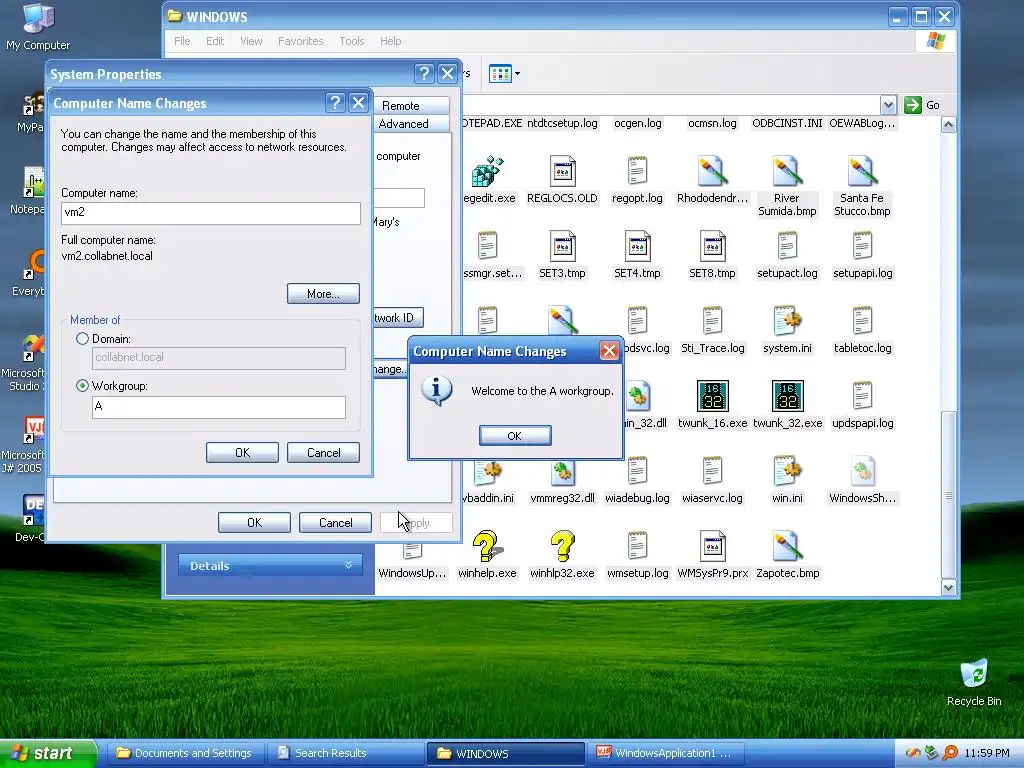Click the explorer vertical scrollbar thumb
The height and width of the screenshot is (768, 1024).
(949, 494)
